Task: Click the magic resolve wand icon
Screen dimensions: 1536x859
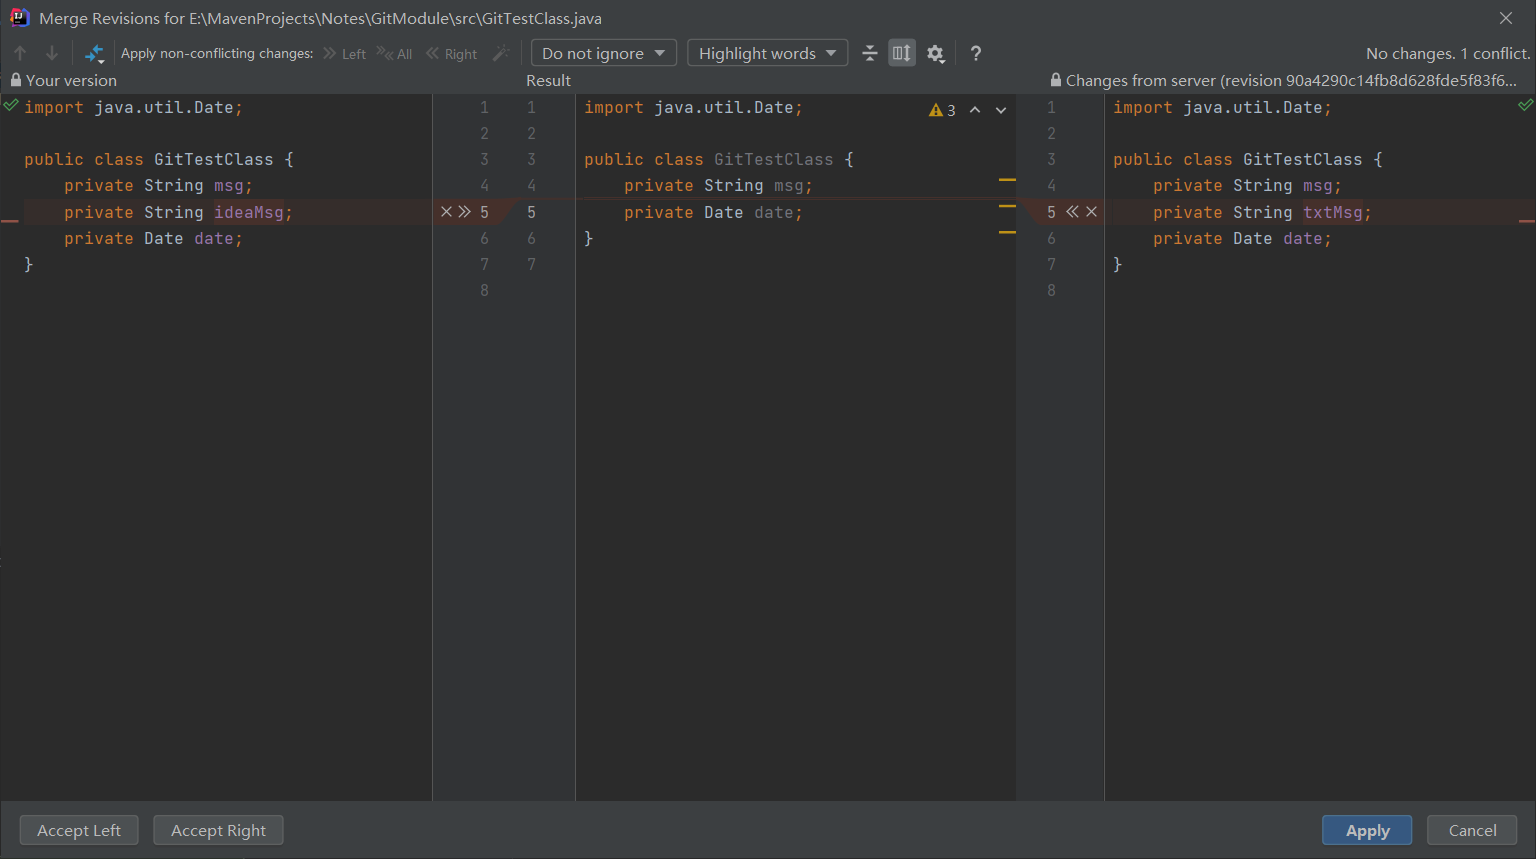Action: click(501, 53)
